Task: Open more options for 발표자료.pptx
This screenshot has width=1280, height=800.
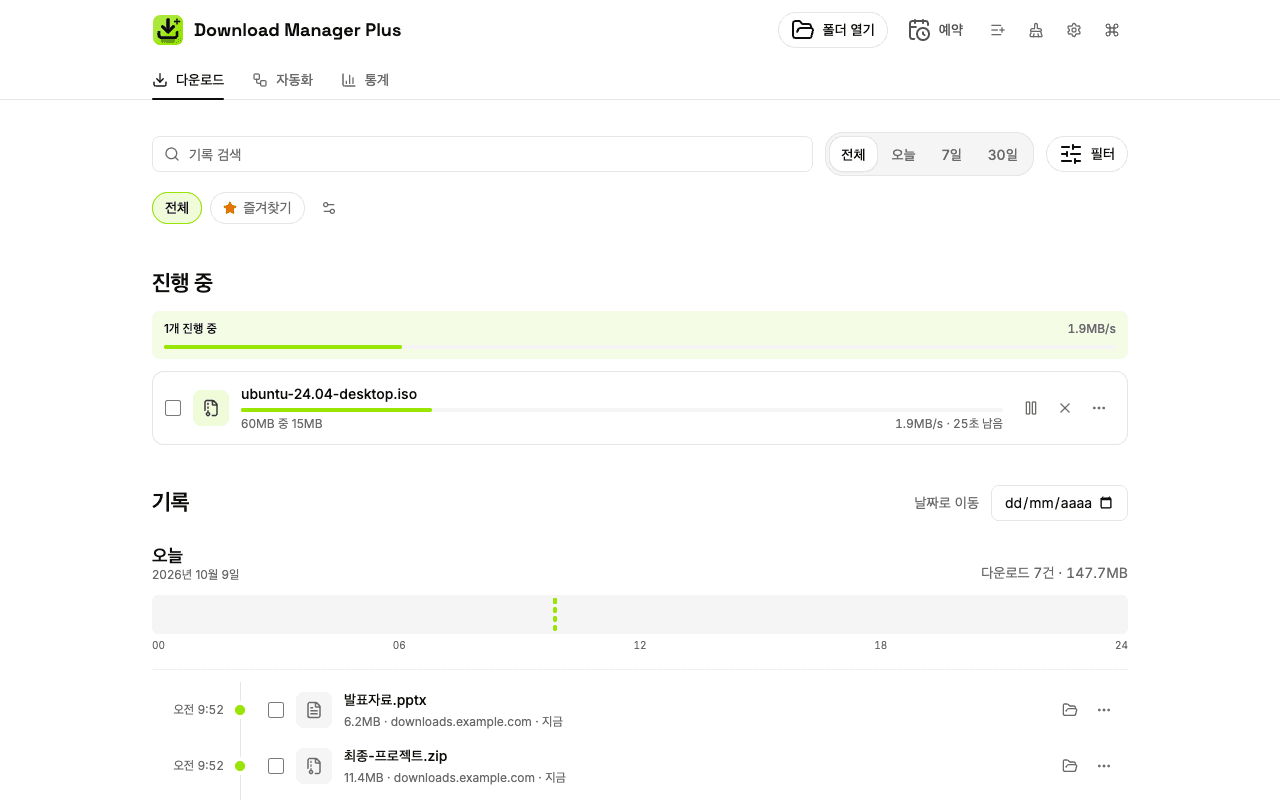Action: pyautogui.click(x=1104, y=710)
